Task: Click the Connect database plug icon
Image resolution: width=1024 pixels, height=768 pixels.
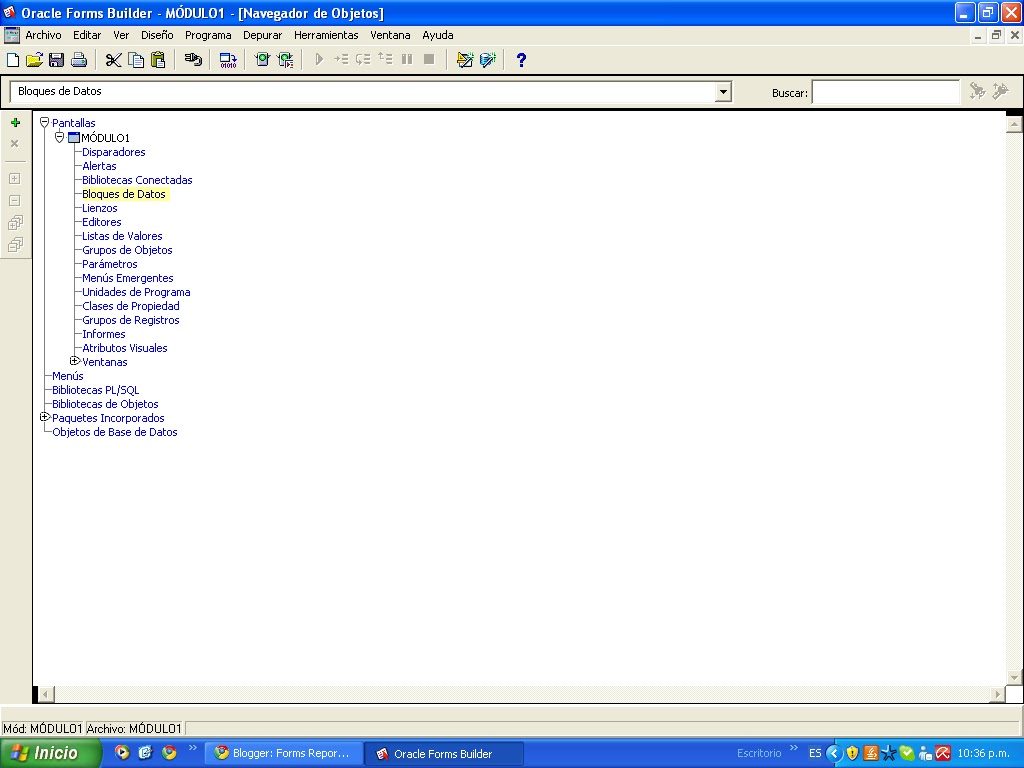Action: 193,60
